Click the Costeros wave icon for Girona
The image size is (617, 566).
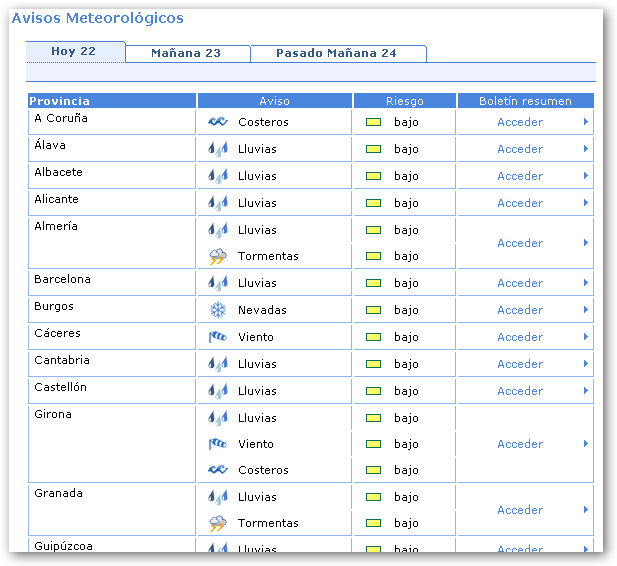tap(217, 470)
